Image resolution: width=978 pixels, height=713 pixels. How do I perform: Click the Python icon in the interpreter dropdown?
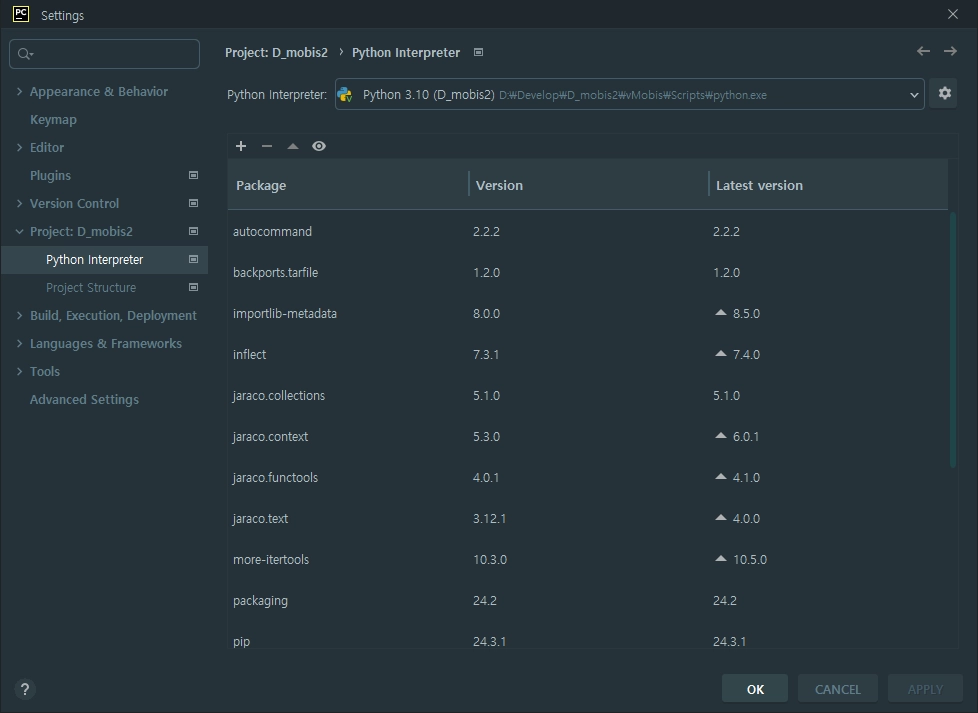(x=345, y=95)
